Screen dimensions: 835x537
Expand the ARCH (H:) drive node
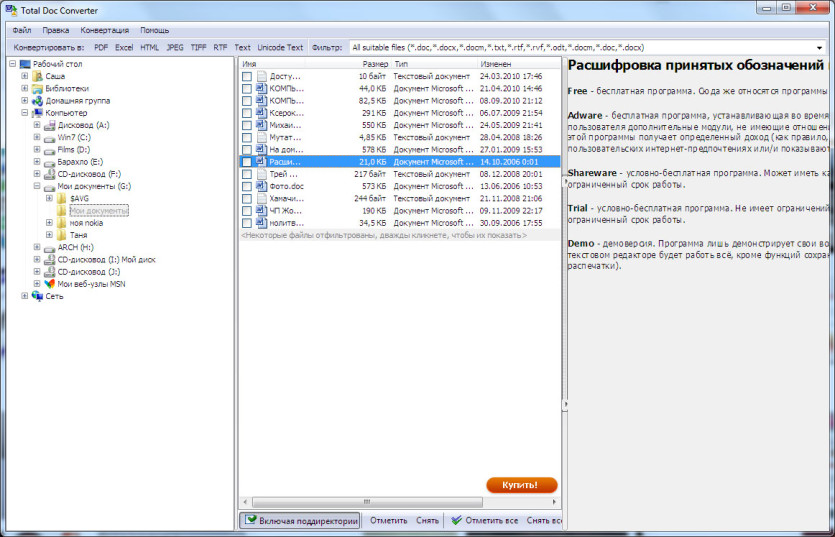pos(37,247)
